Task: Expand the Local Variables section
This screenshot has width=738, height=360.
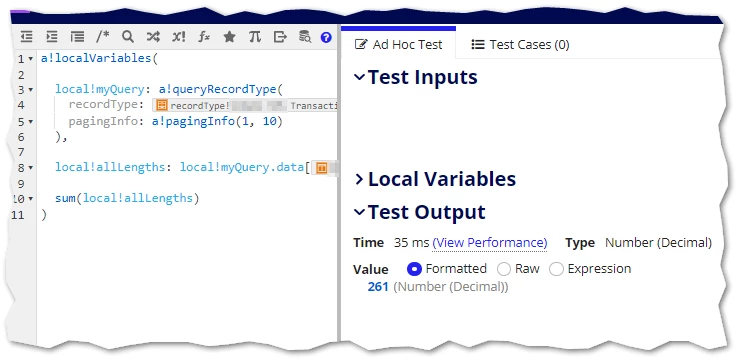Action: pos(359,179)
